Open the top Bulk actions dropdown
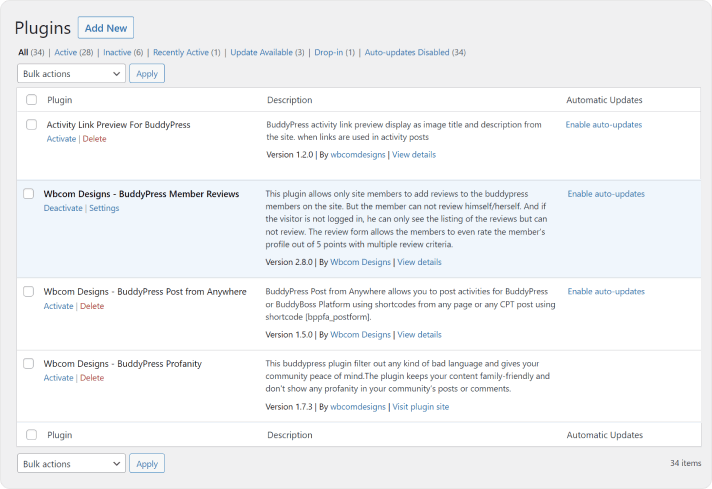Image resolution: width=712 pixels, height=489 pixels. click(x=71, y=73)
